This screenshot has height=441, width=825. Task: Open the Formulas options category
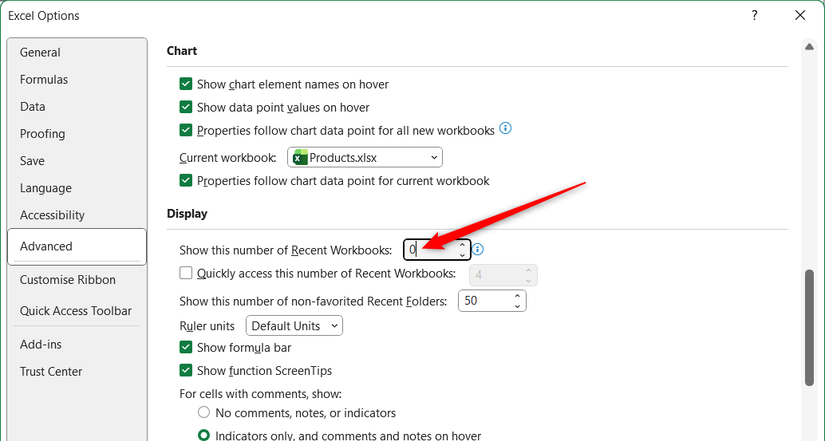click(x=44, y=79)
